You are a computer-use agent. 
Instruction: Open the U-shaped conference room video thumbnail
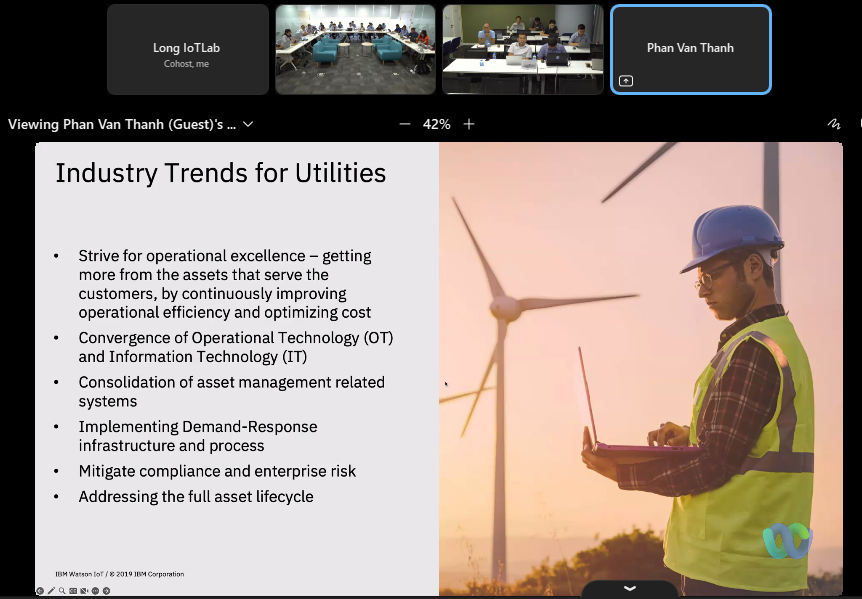tap(355, 49)
